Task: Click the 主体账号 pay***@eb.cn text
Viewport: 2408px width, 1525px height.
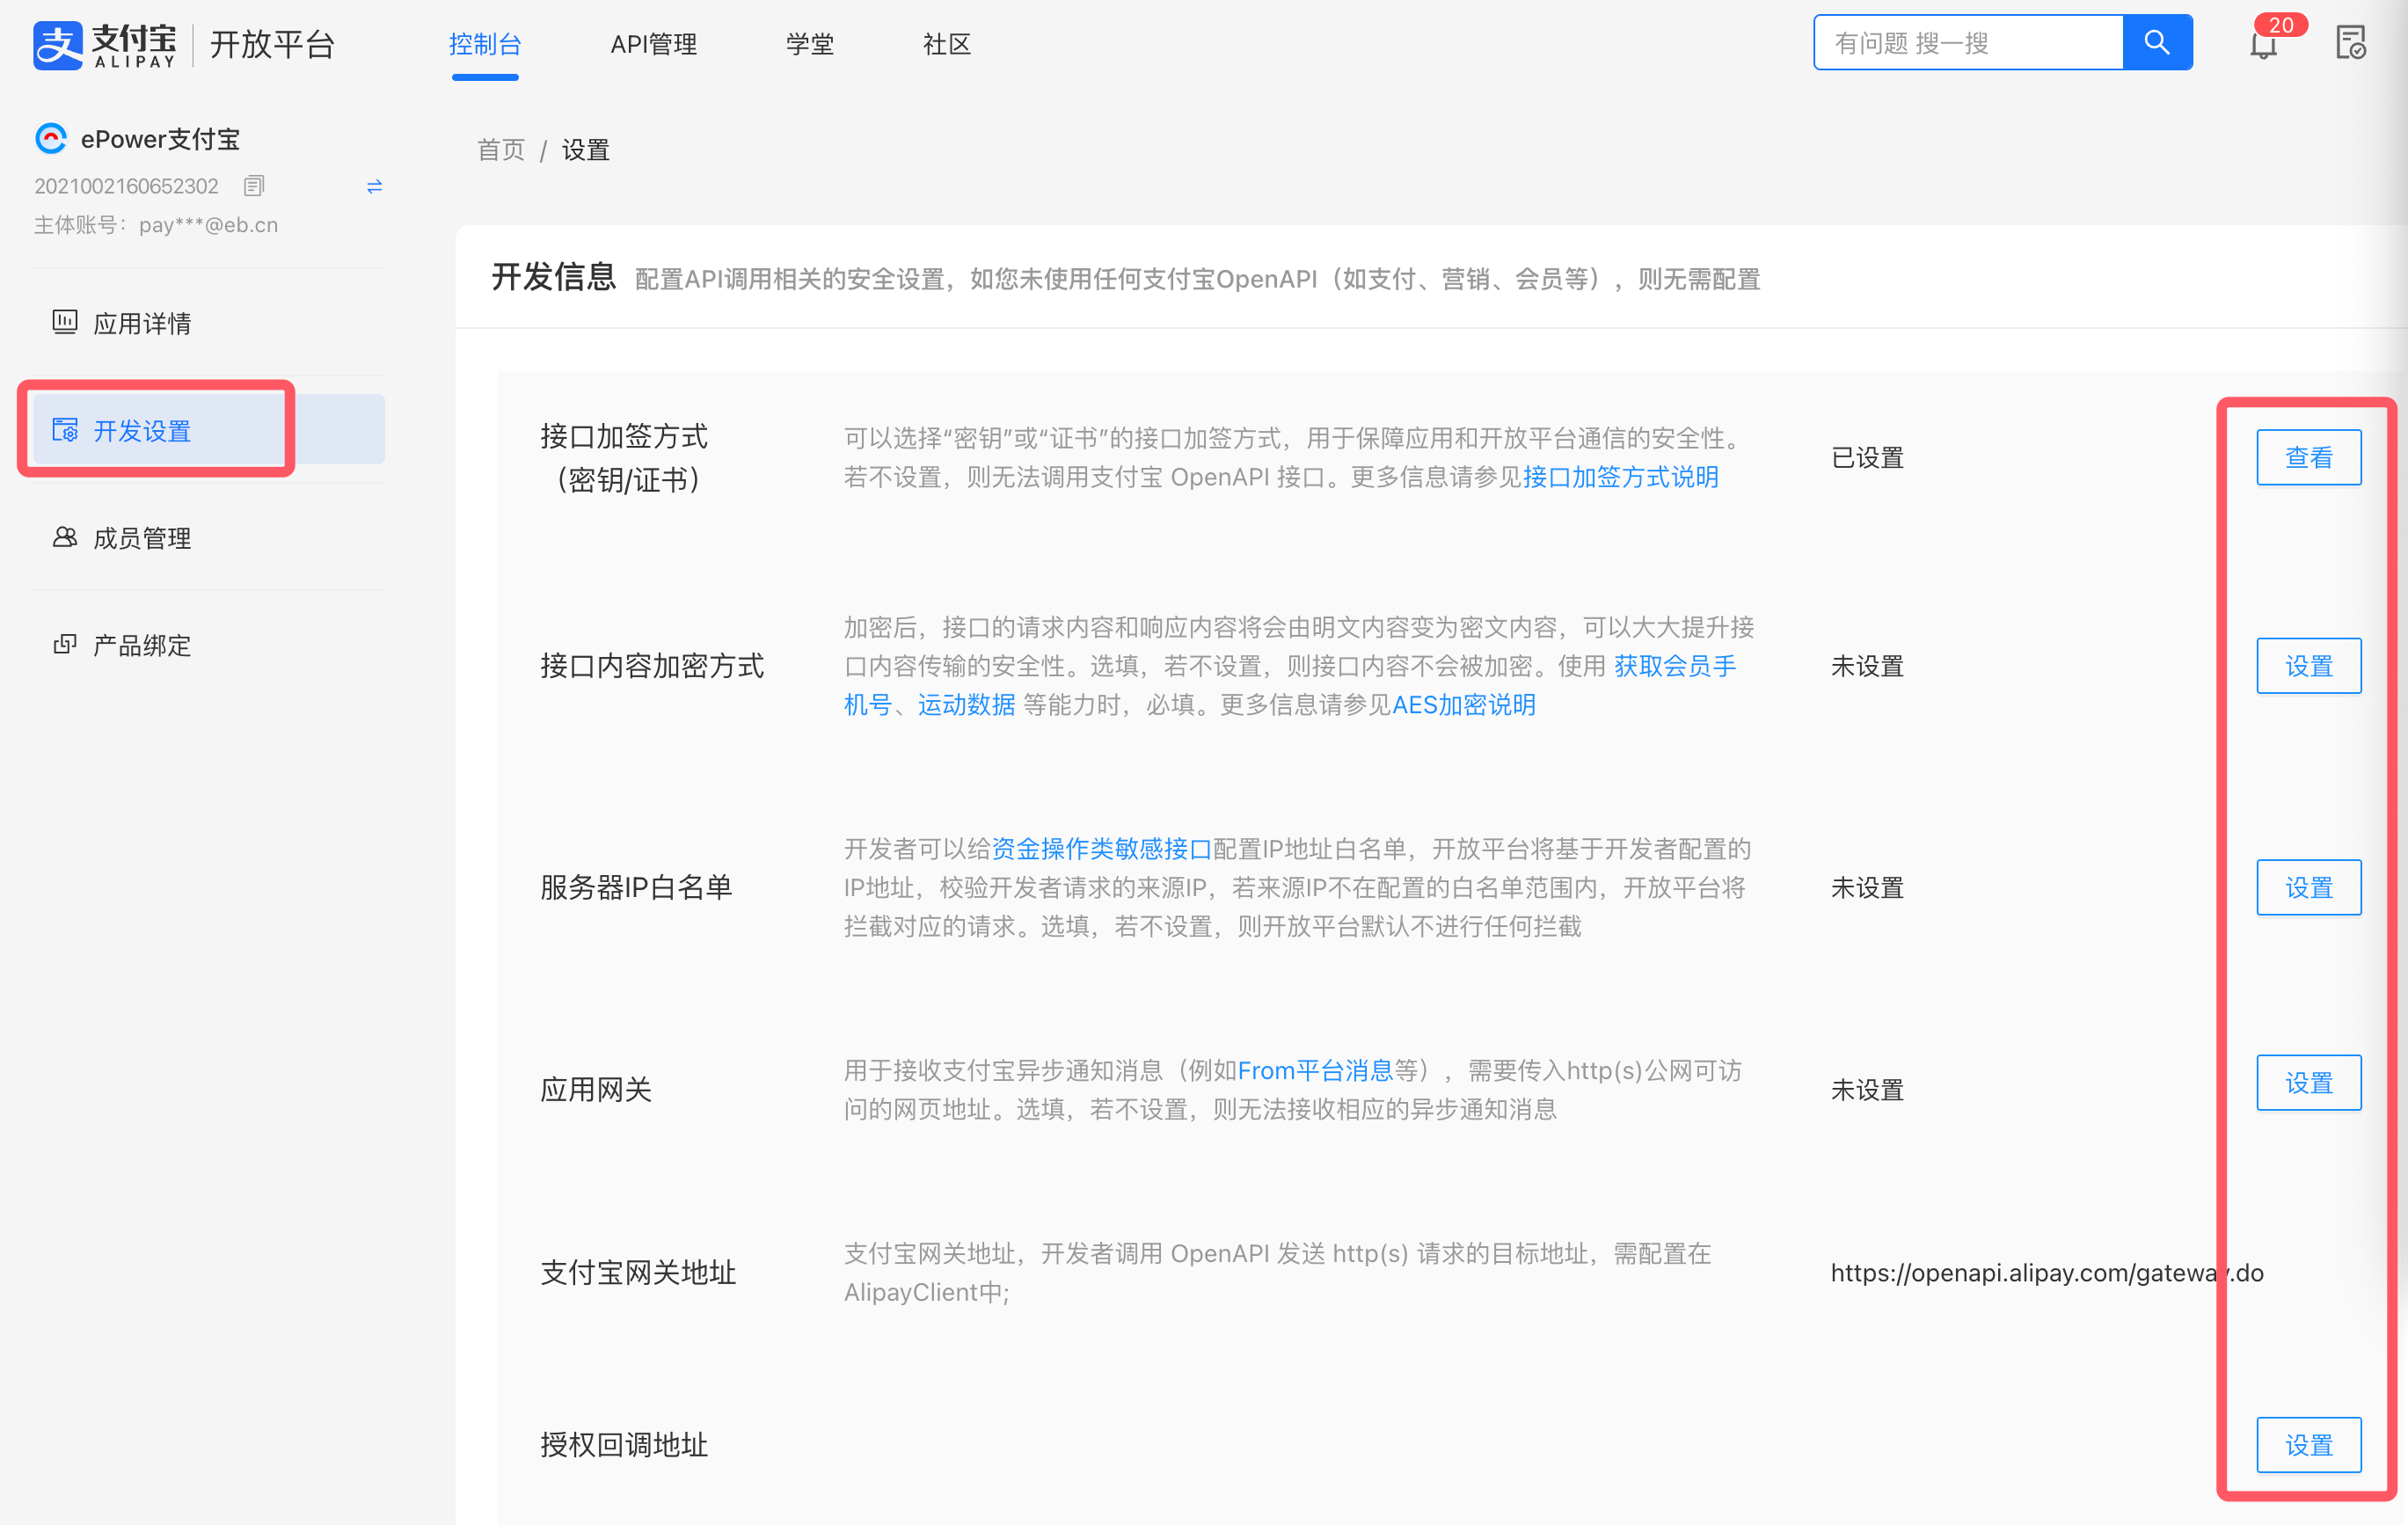Action: (x=156, y=225)
